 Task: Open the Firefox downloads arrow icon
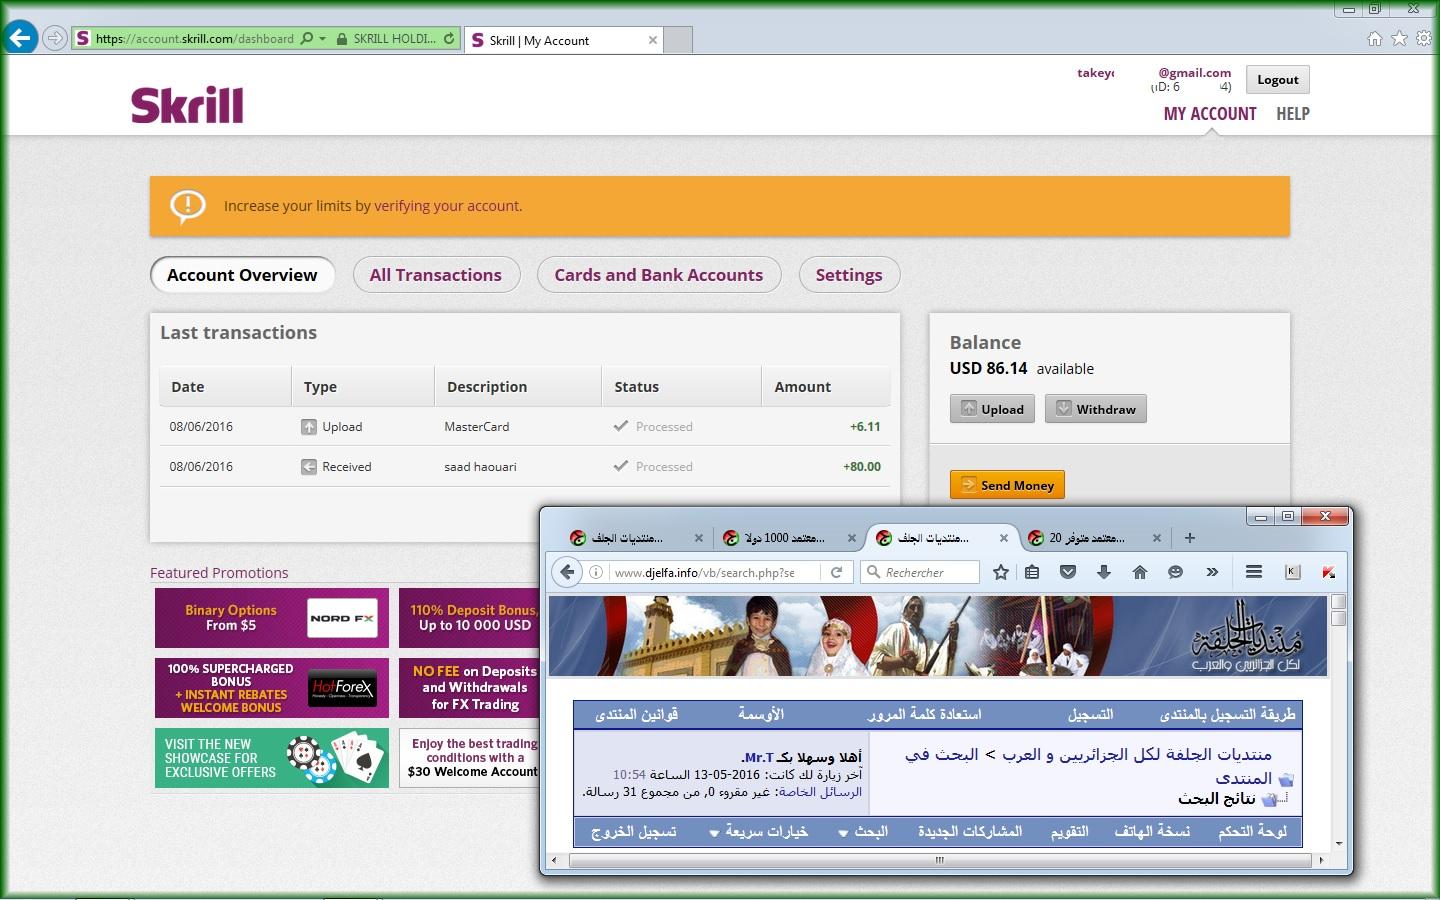[1104, 572]
